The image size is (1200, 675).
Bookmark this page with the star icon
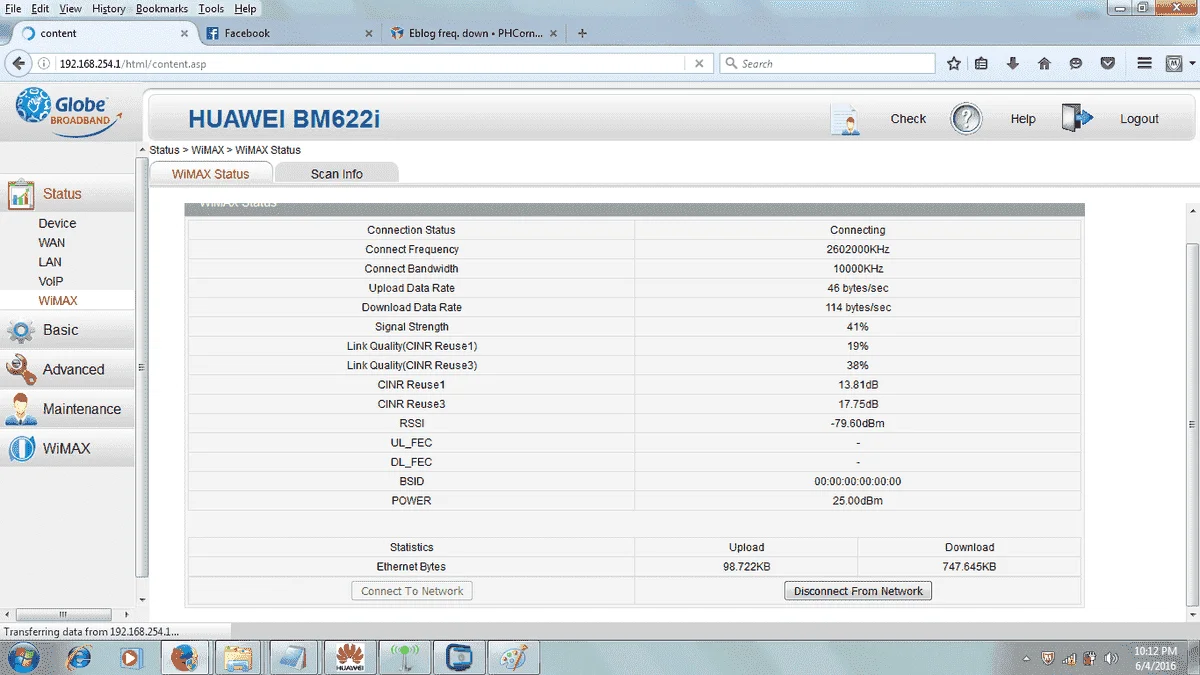pos(954,63)
